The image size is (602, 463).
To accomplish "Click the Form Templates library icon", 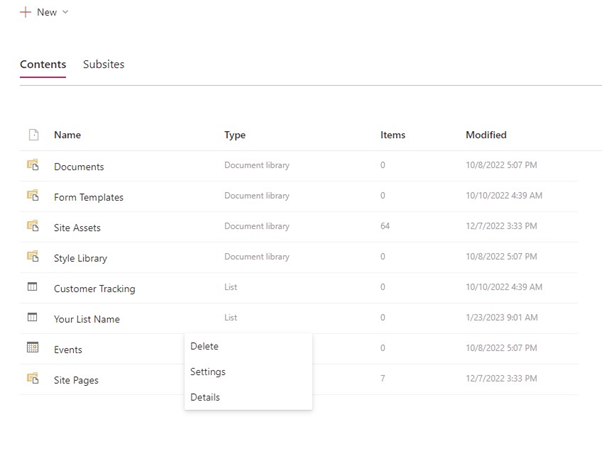I will (x=33, y=195).
